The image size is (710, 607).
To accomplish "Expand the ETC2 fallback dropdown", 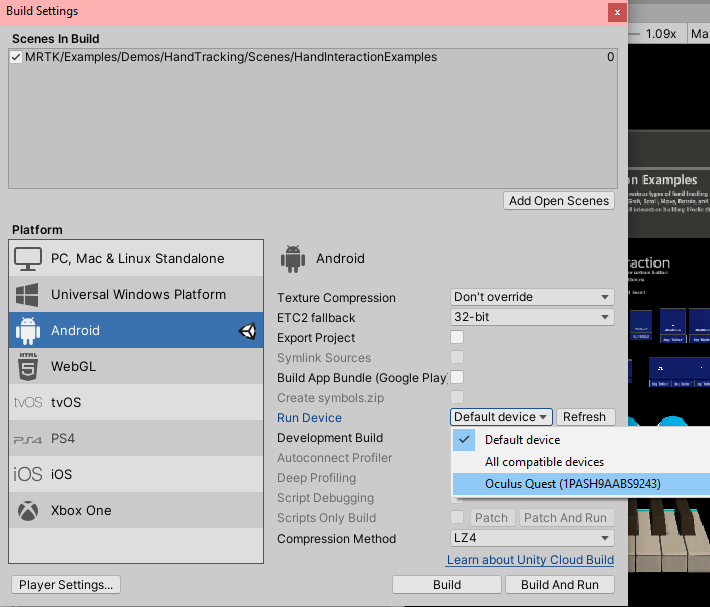I will [x=532, y=317].
